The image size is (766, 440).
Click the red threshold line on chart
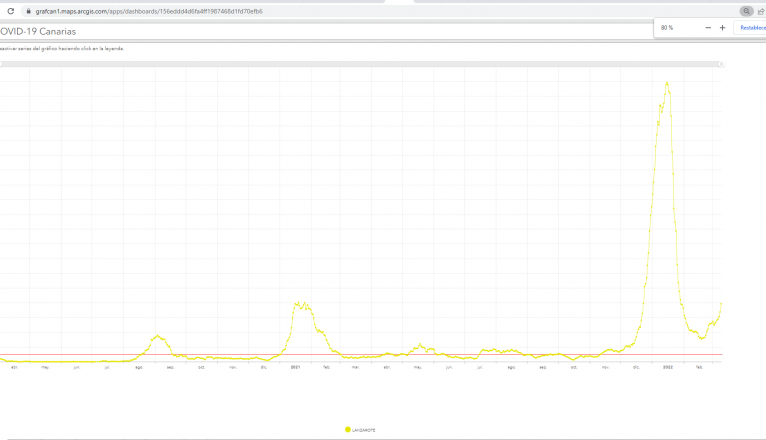pyautogui.click(x=361, y=355)
